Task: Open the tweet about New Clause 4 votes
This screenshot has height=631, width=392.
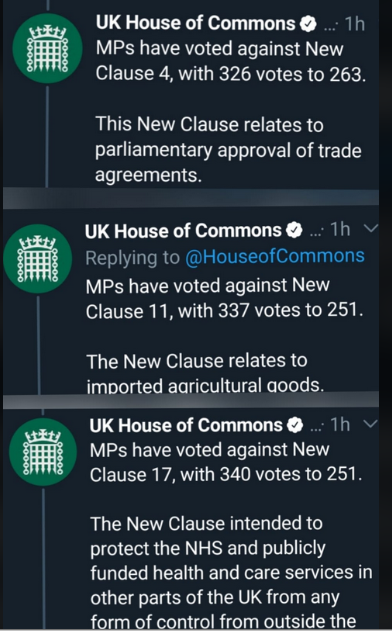Action: tap(231, 62)
